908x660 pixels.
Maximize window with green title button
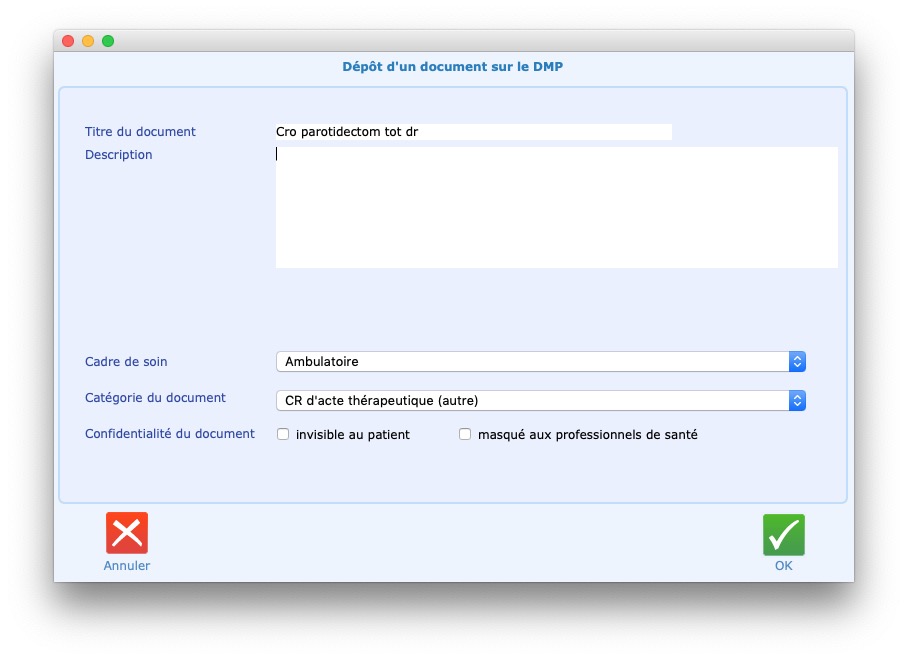(108, 41)
